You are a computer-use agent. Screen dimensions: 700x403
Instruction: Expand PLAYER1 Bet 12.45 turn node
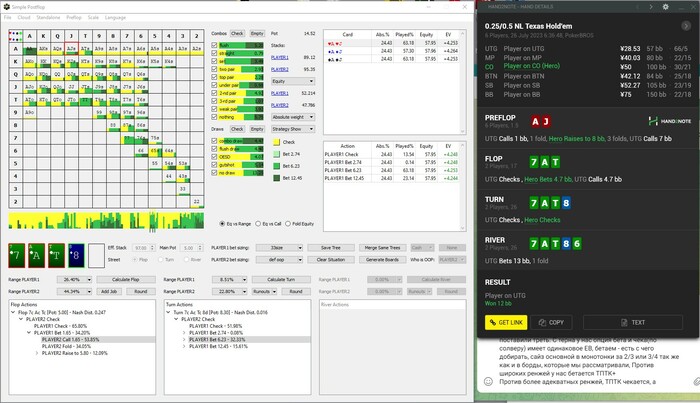pyautogui.click(x=184, y=346)
